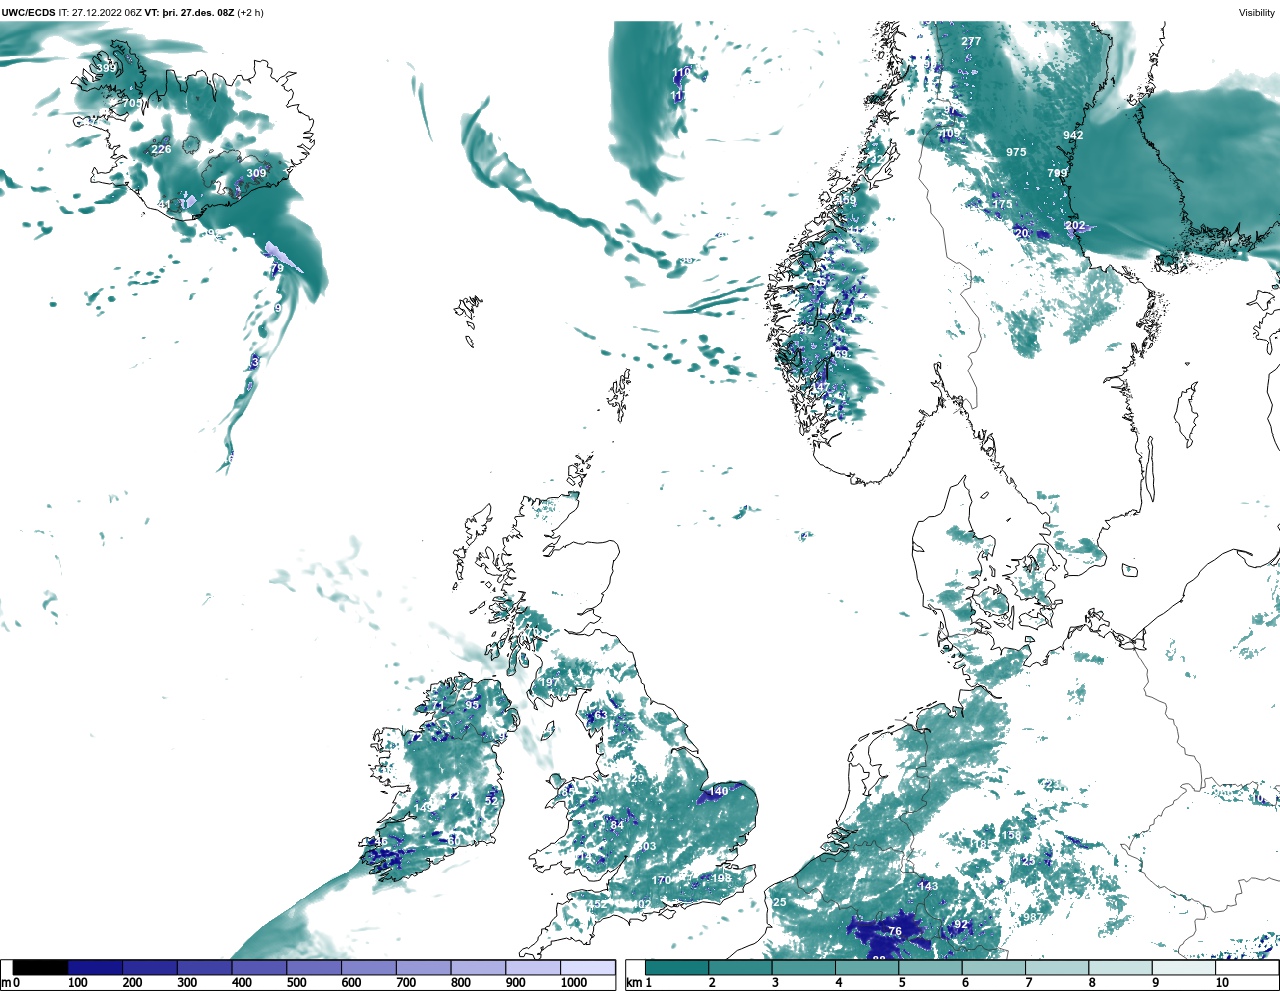
Task: Click the 500–600 m legend swatch
Action: (x=314, y=968)
